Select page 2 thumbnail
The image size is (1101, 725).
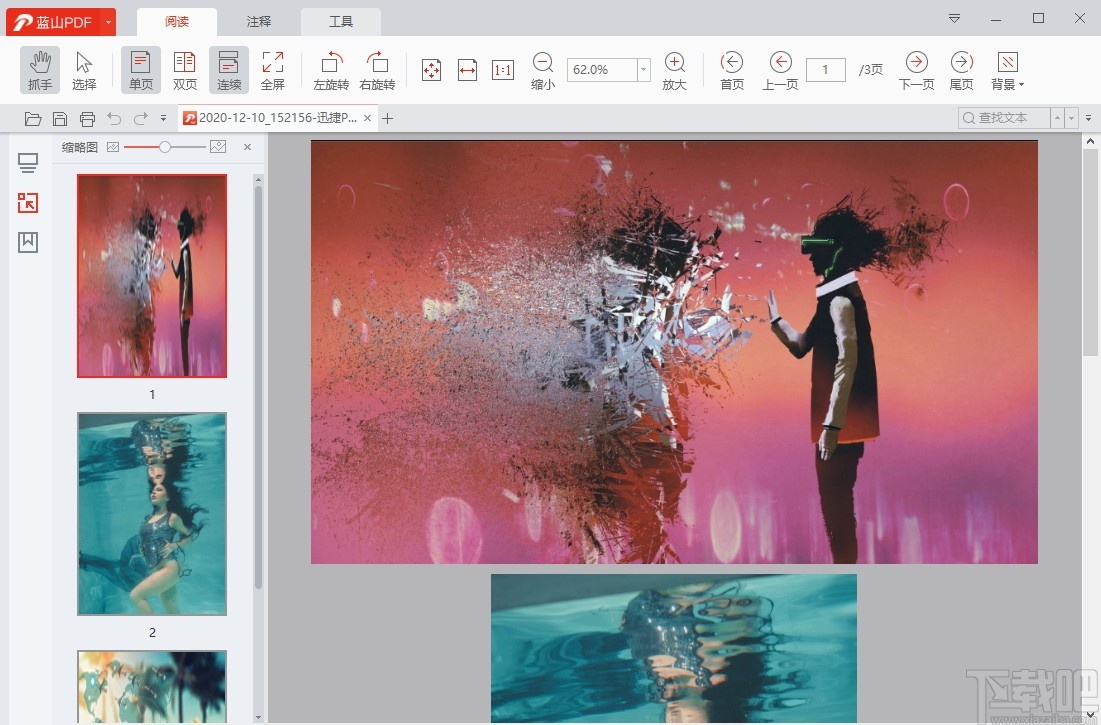coord(152,513)
